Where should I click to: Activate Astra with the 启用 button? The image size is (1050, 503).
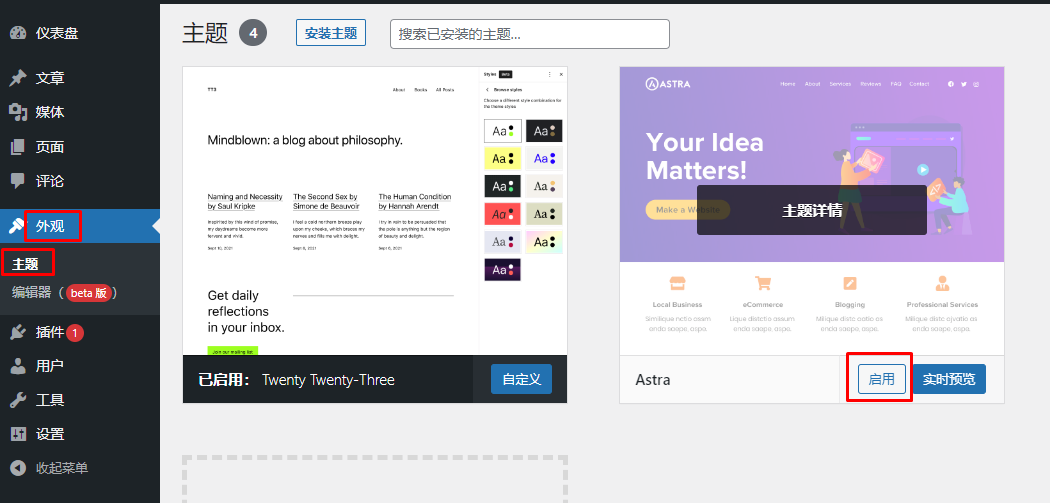881,379
